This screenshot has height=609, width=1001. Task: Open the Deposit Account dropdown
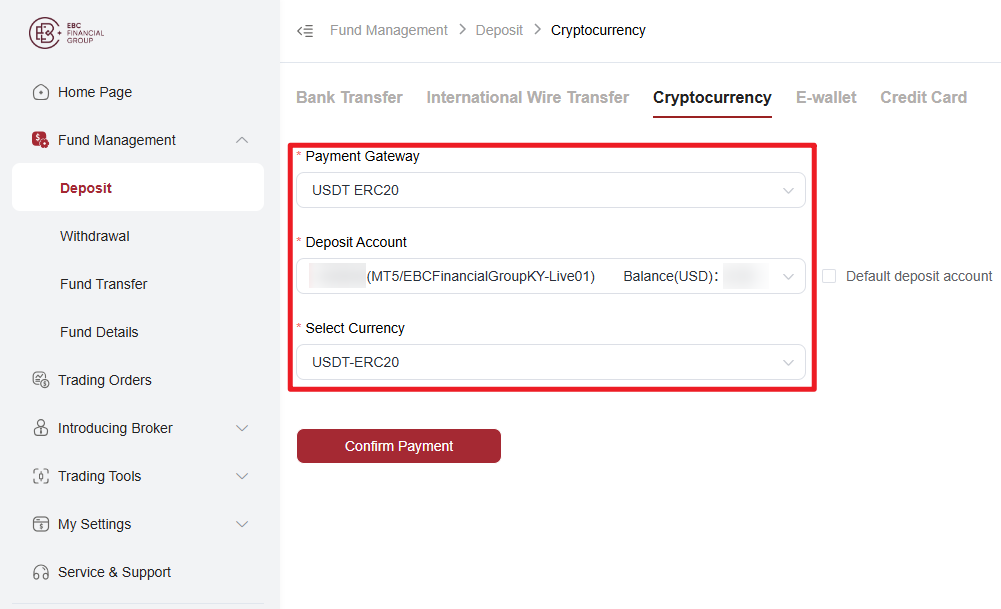tap(551, 276)
